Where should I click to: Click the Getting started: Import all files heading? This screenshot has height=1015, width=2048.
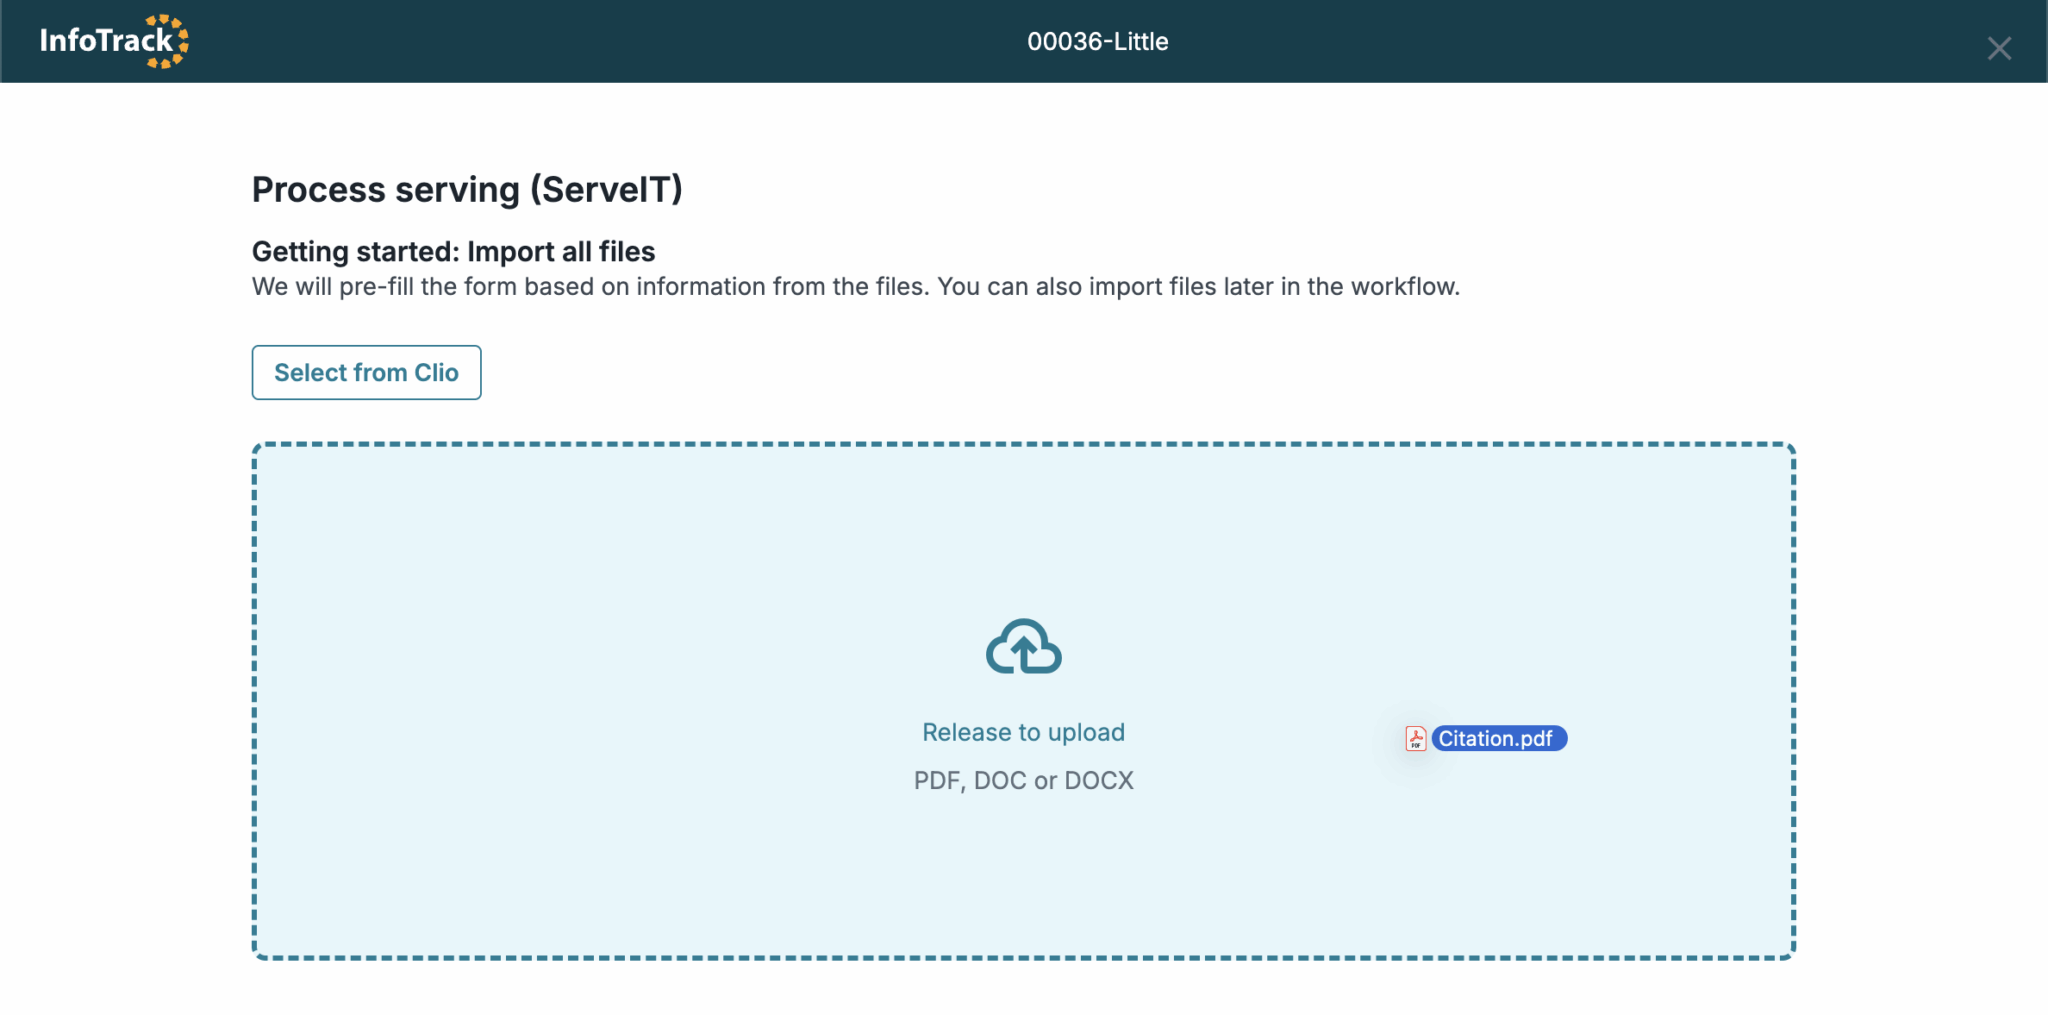(453, 251)
